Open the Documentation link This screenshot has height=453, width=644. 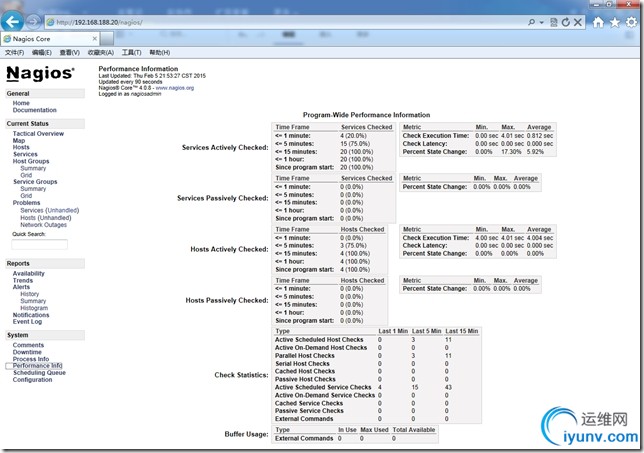click(34, 110)
